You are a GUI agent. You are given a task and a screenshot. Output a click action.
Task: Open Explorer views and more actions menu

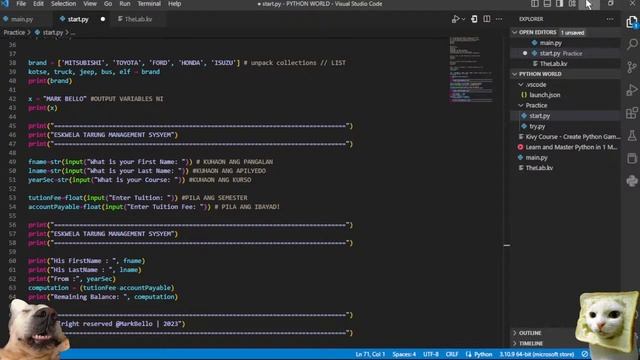coord(610,19)
